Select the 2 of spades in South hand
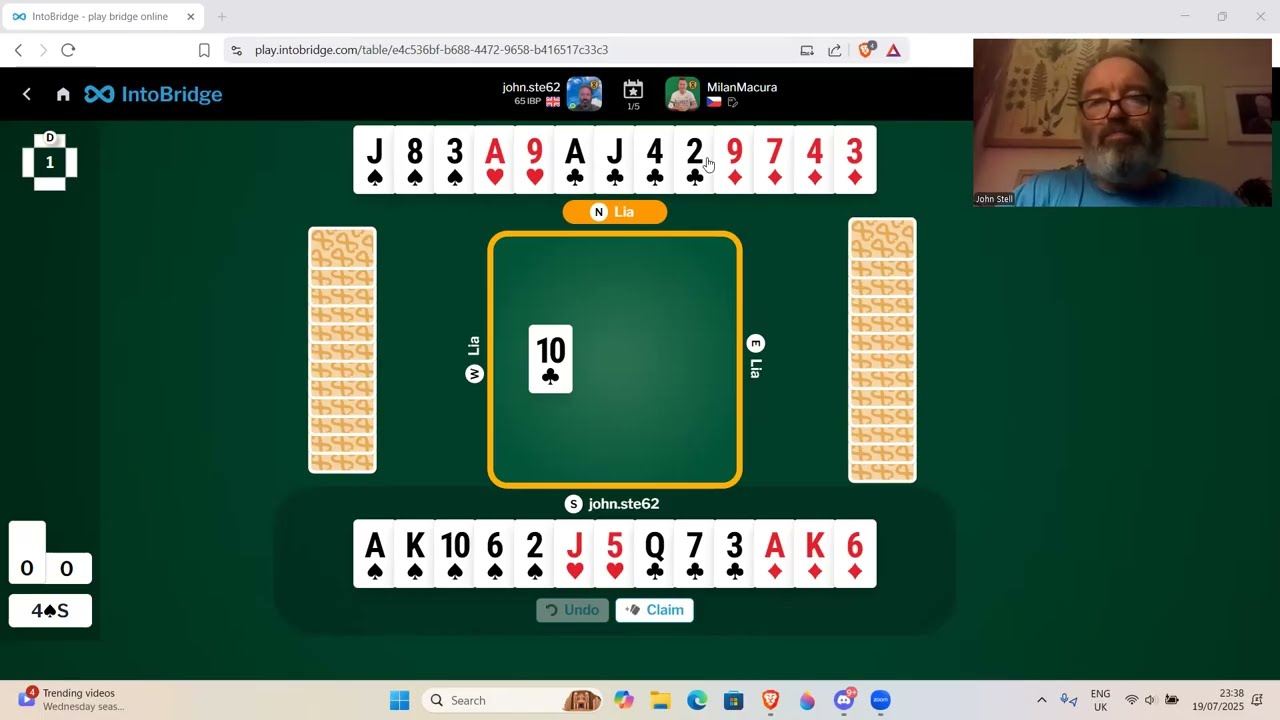Viewport: 1280px width, 720px height. (534, 554)
